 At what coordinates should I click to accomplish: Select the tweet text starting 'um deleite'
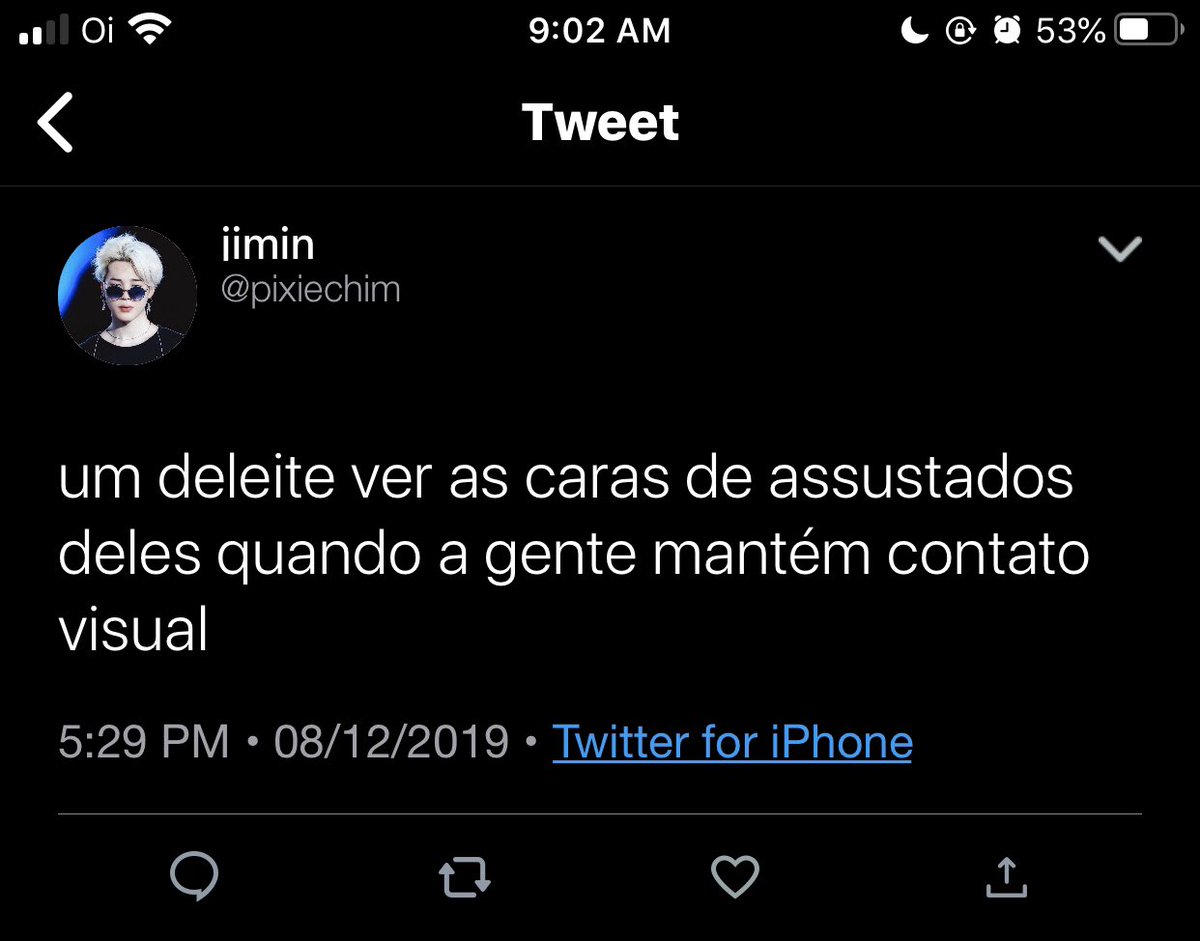[573, 556]
